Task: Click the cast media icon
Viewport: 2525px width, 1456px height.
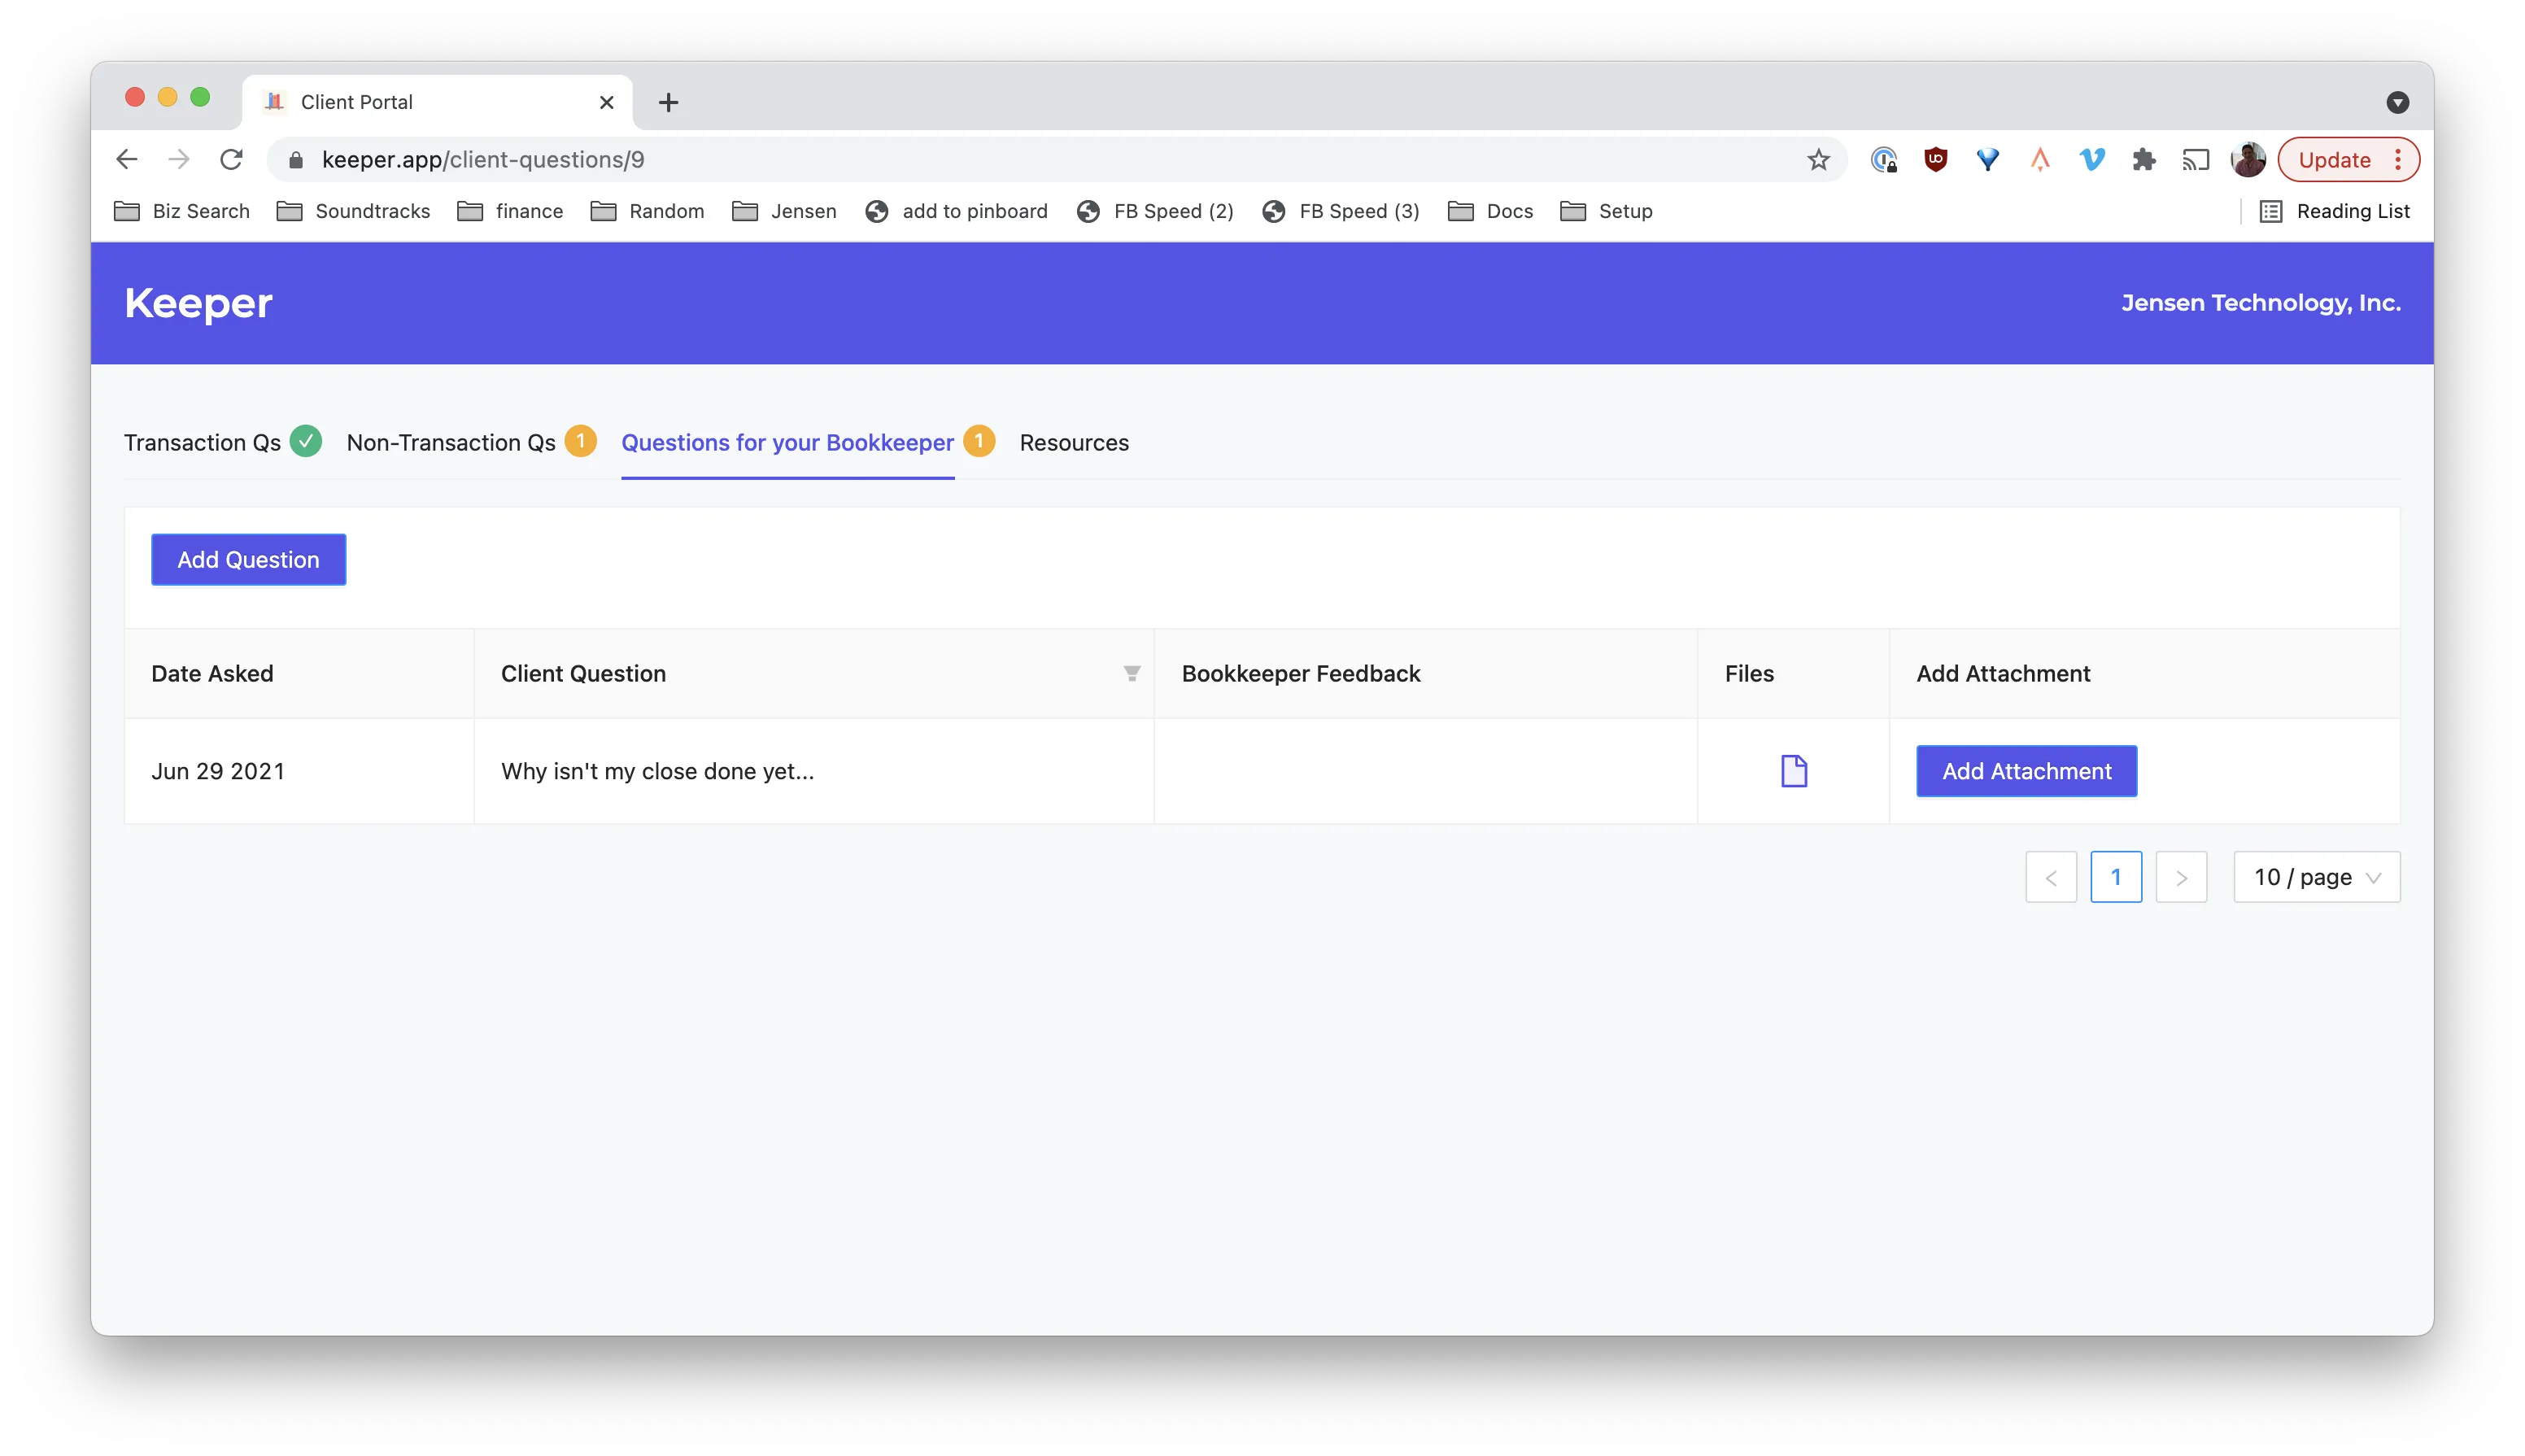Action: tap(2195, 160)
